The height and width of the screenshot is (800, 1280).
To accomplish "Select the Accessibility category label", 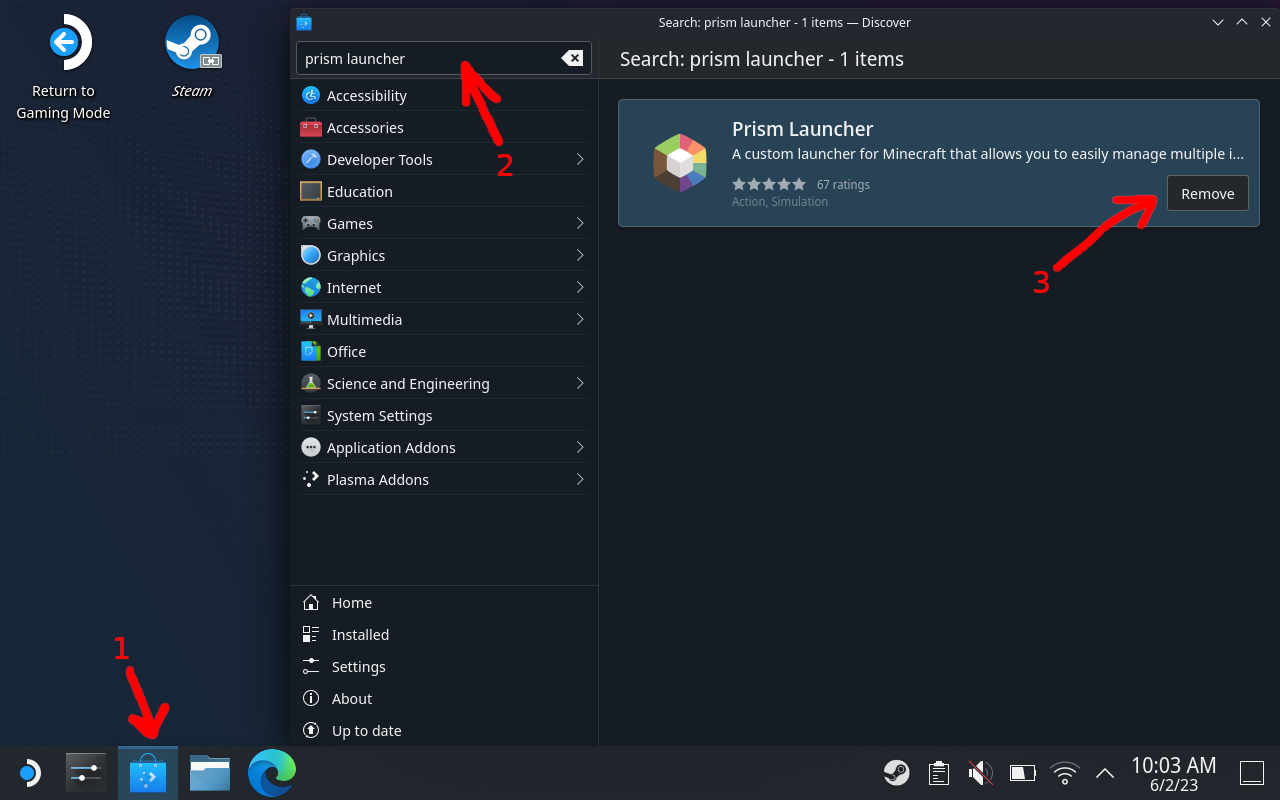I will tap(366, 96).
